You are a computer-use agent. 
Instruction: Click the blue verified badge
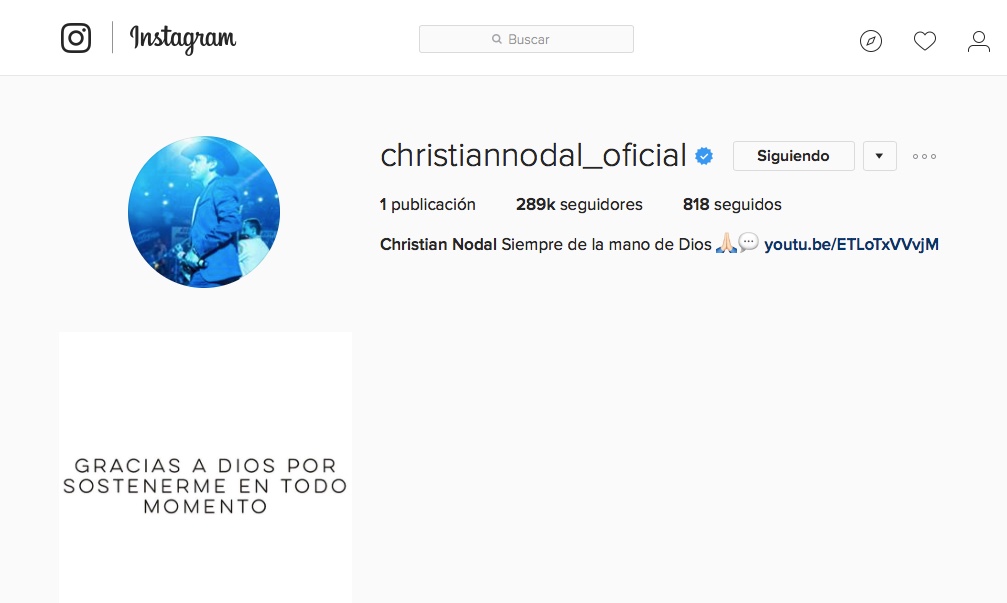(x=704, y=156)
